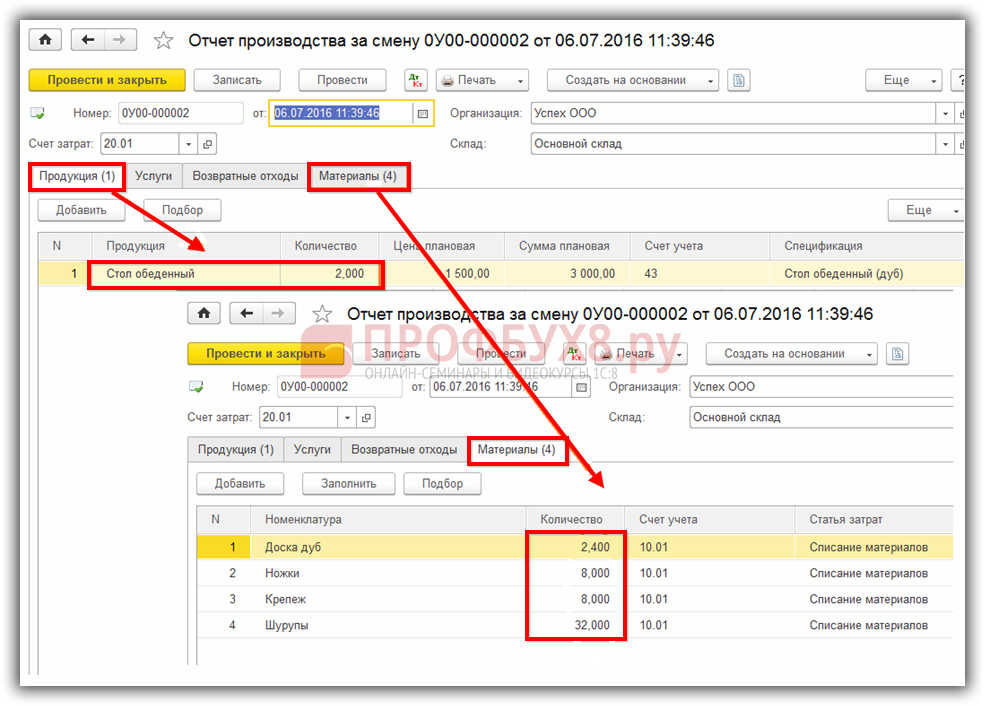This screenshot has width=985, height=706.
Task: Click the back arrow in the upper window
Action: coord(88,40)
